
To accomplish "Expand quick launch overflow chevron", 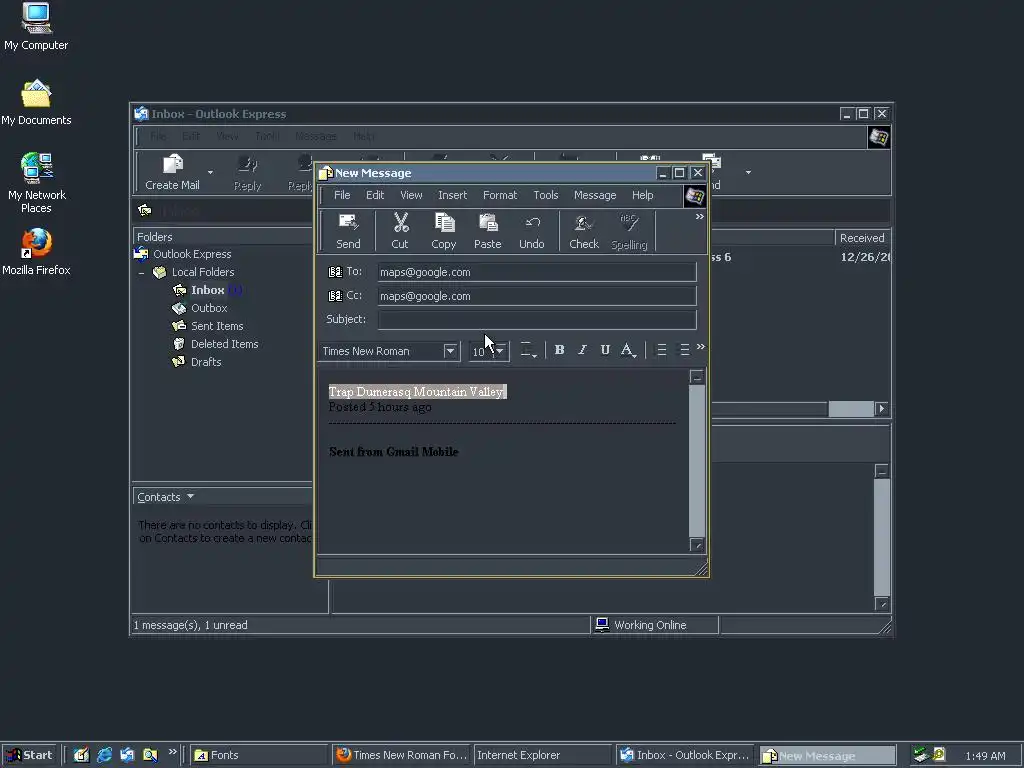I will click(172, 752).
